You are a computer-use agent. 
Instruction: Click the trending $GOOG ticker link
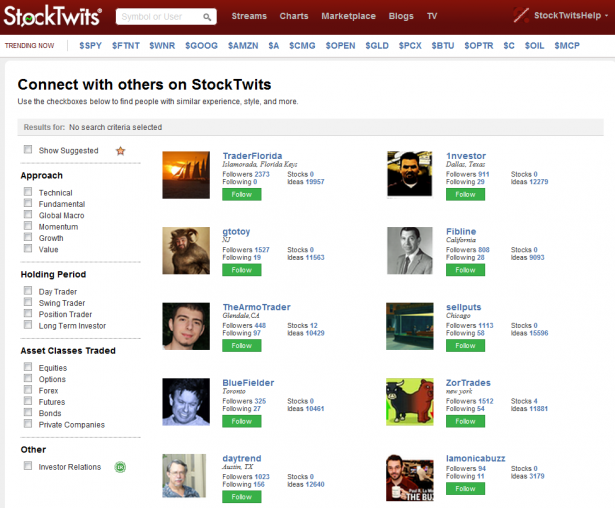point(202,46)
